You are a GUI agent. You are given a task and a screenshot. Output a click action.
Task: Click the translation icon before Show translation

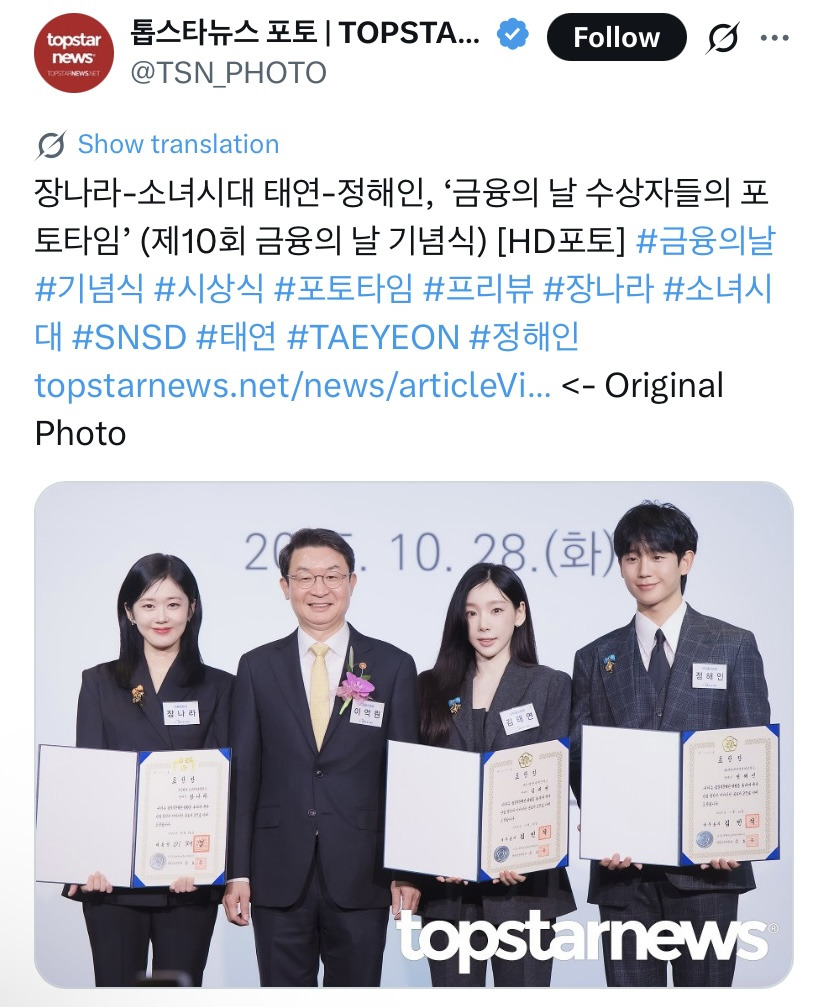click(x=51, y=144)
